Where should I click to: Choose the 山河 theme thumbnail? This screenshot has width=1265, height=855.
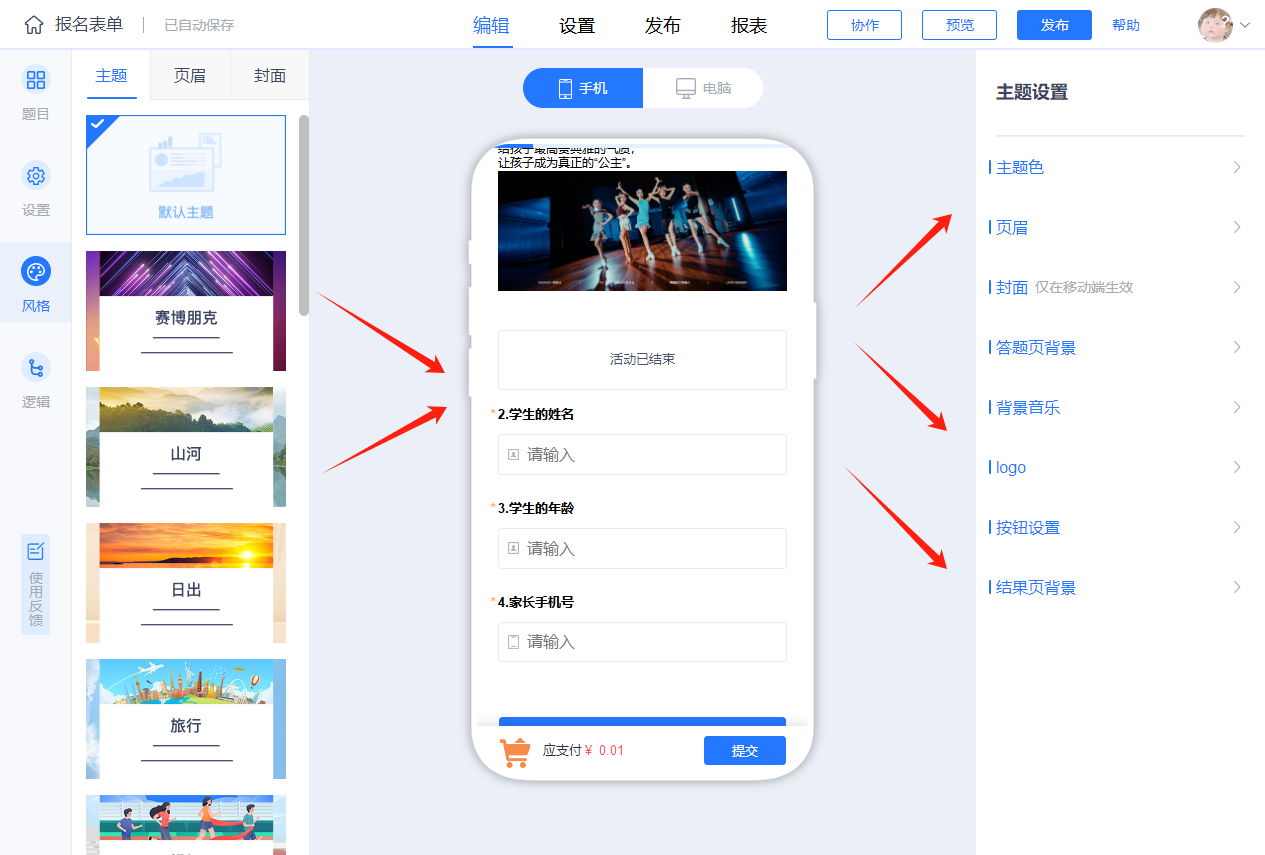point(186,447)
